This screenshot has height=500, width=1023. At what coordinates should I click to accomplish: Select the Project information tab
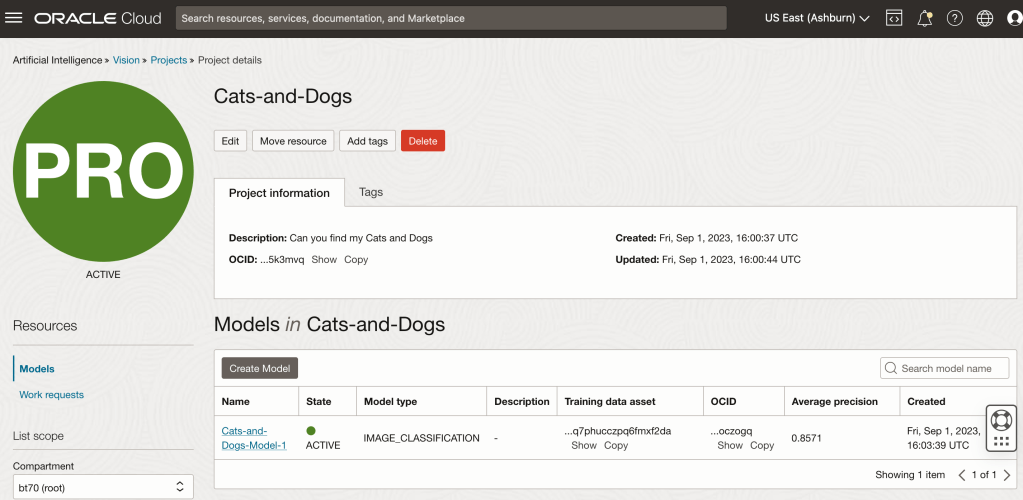tap(279, 193)
